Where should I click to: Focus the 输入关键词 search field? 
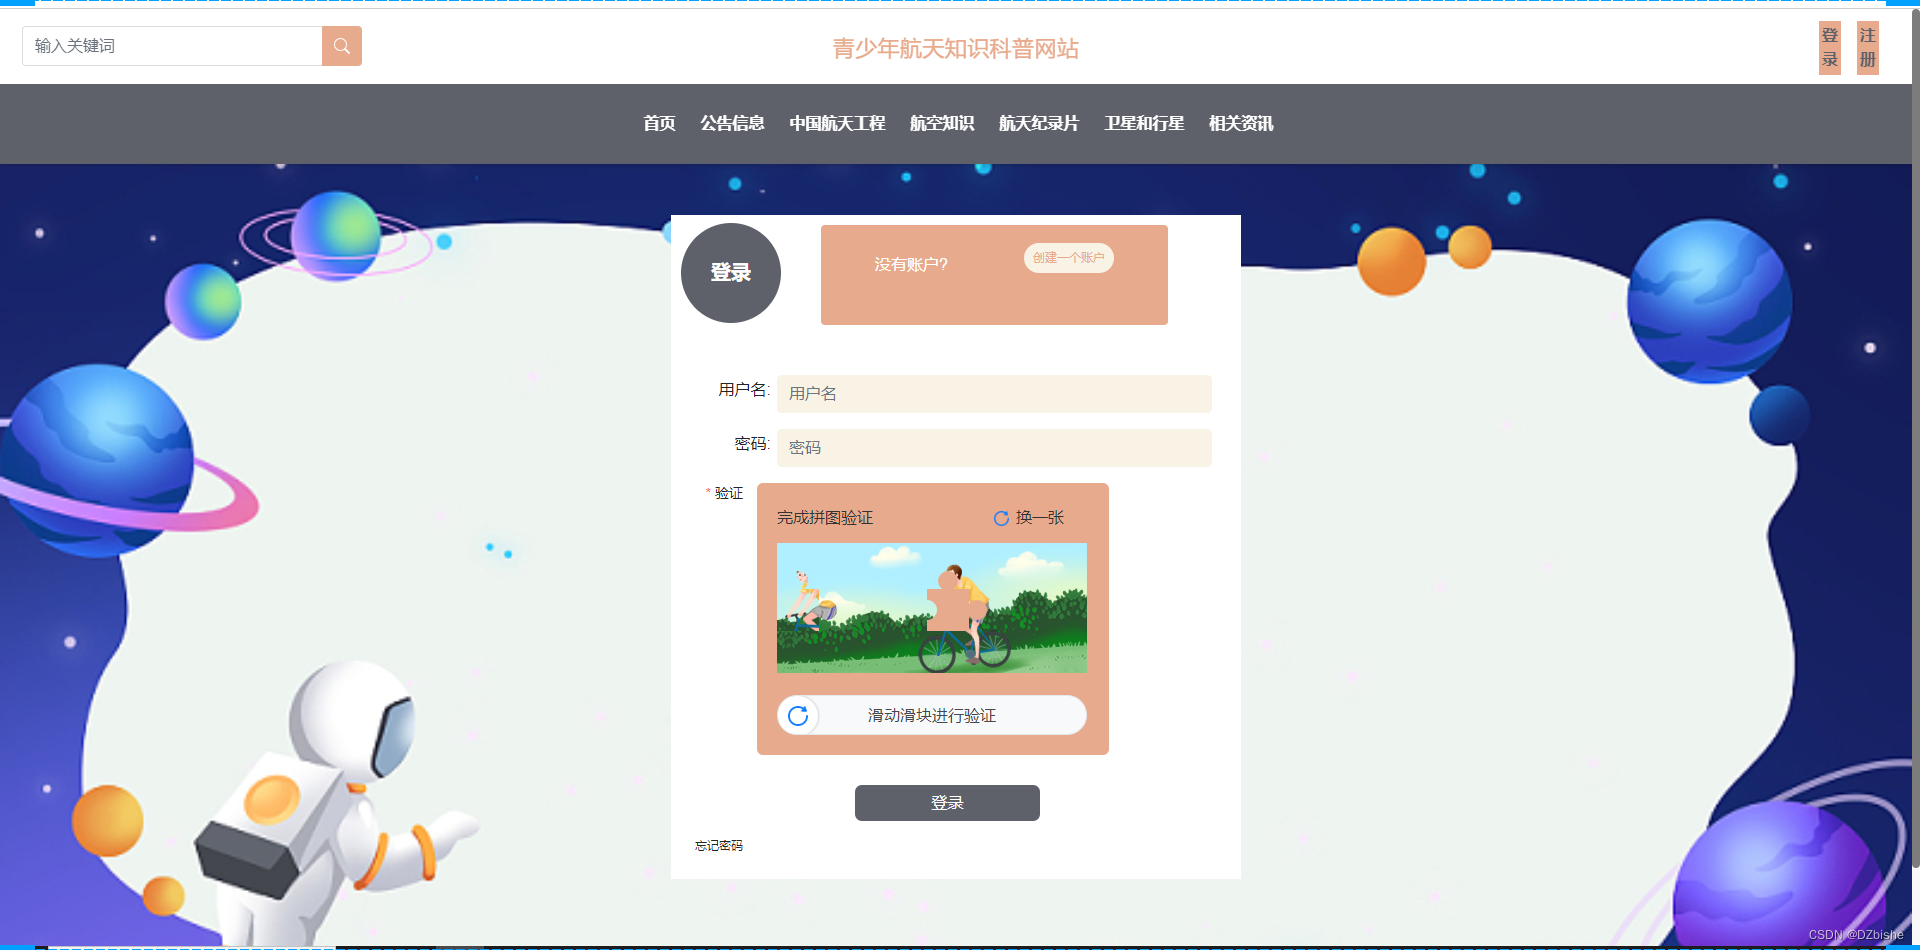pos(172,46)
